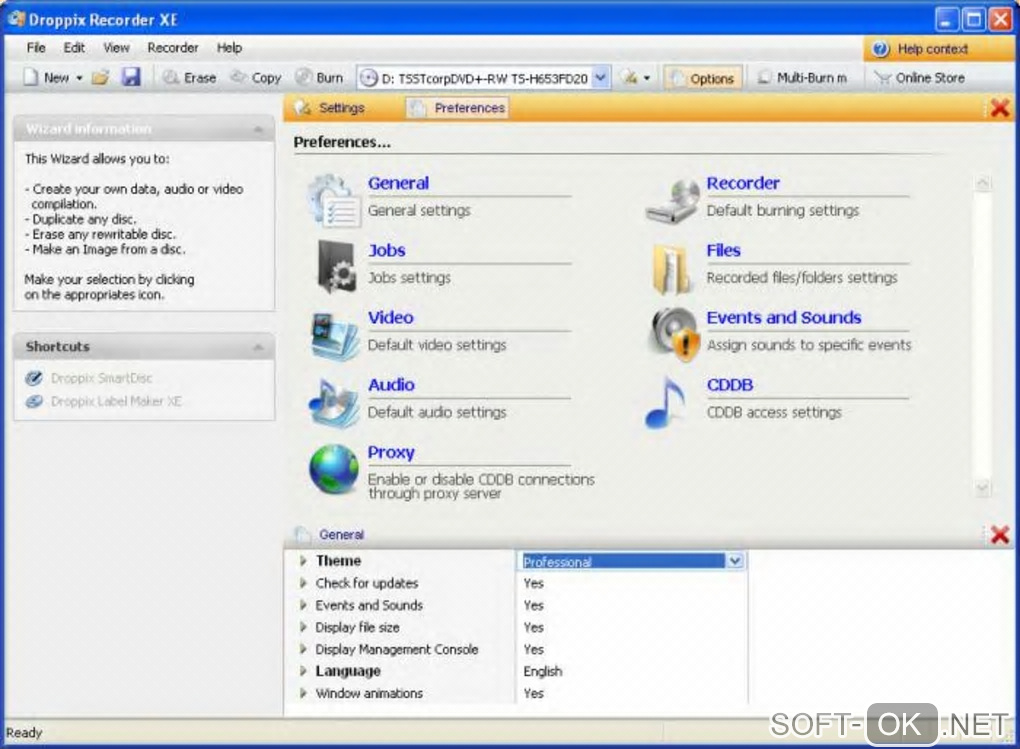
Task: Open the Theme Professional dropdown
Action: [x=735, y=561]
